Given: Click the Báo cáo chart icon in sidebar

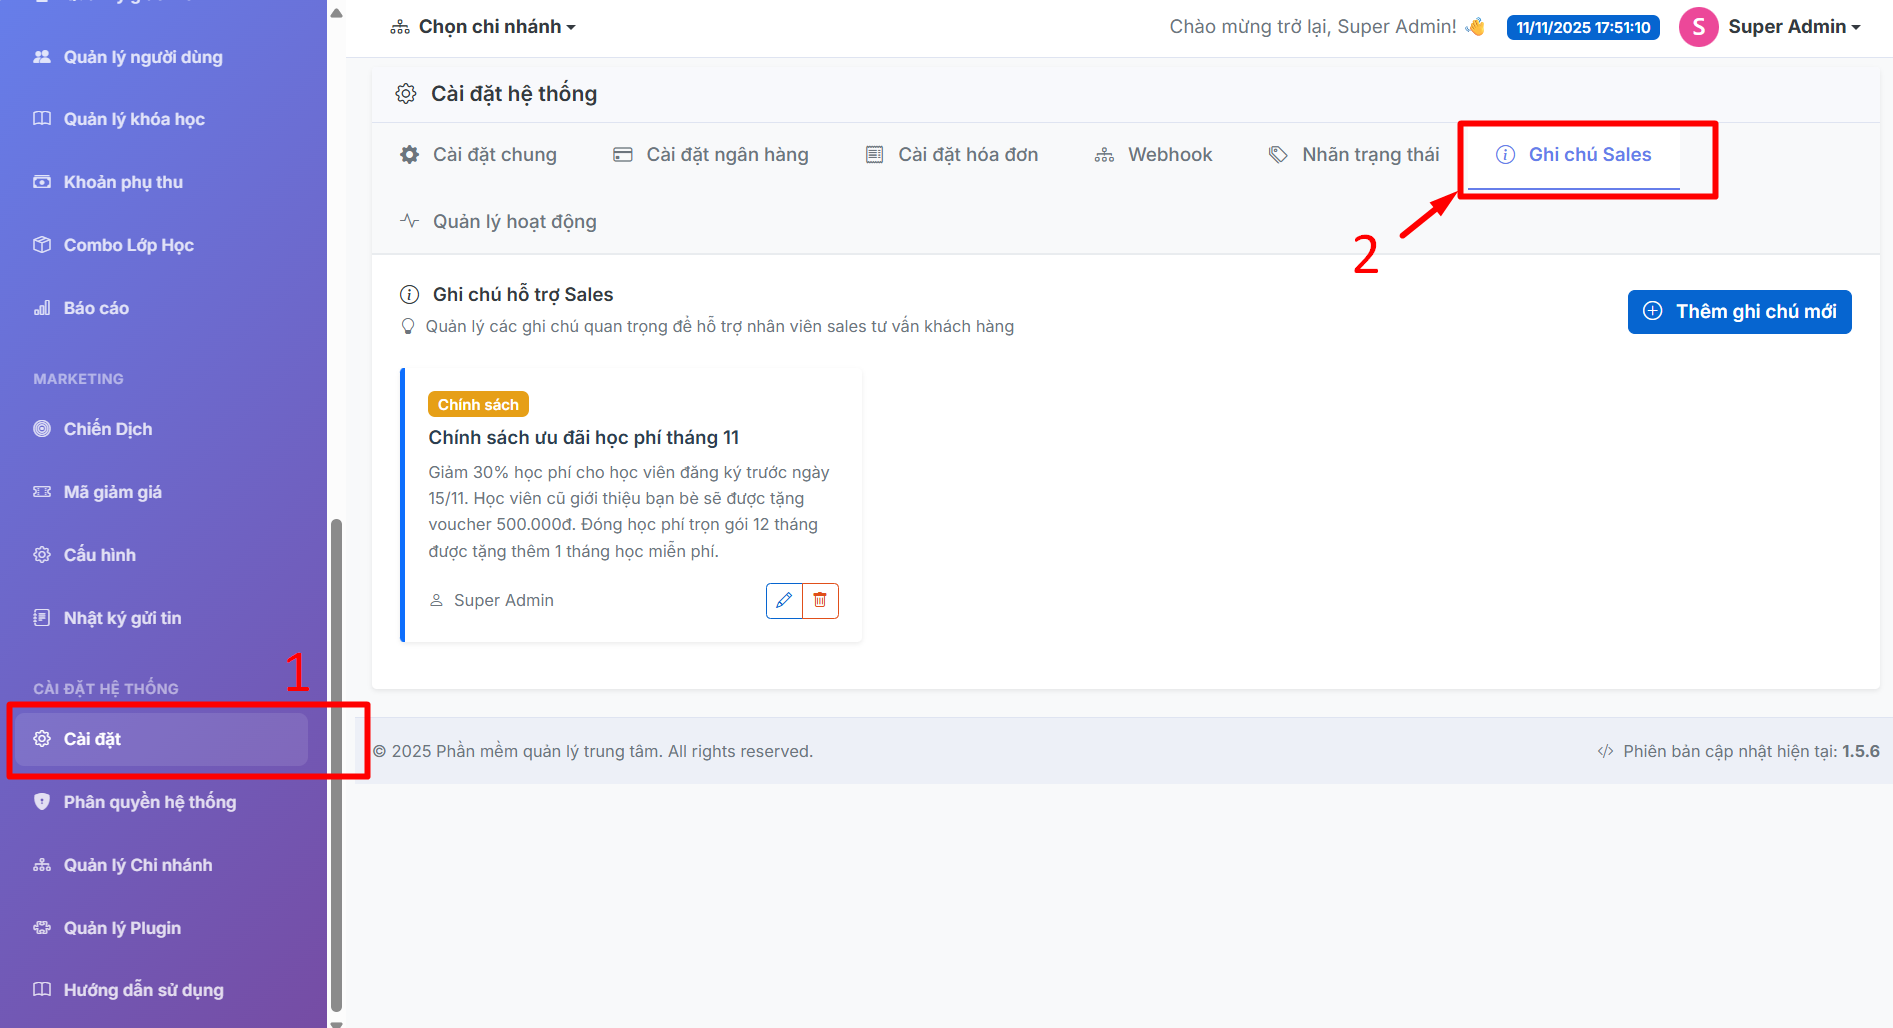Looking at the screenshot, I should 42,308.
